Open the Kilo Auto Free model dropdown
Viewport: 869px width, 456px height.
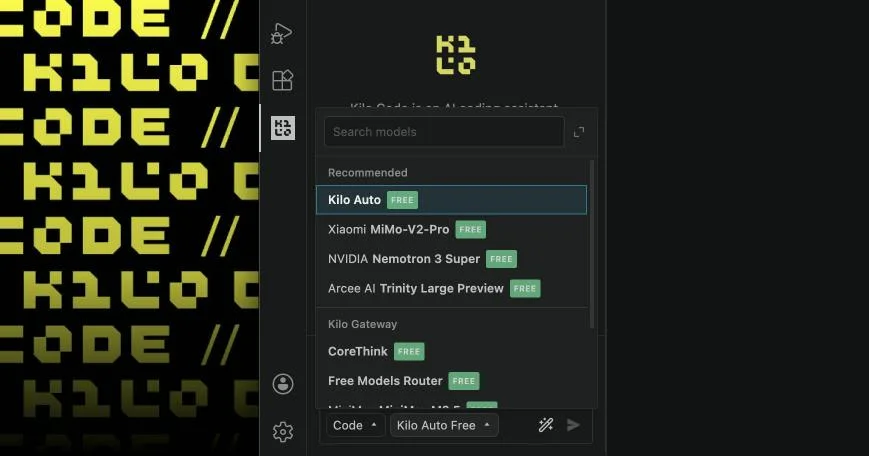pos(444,425)
